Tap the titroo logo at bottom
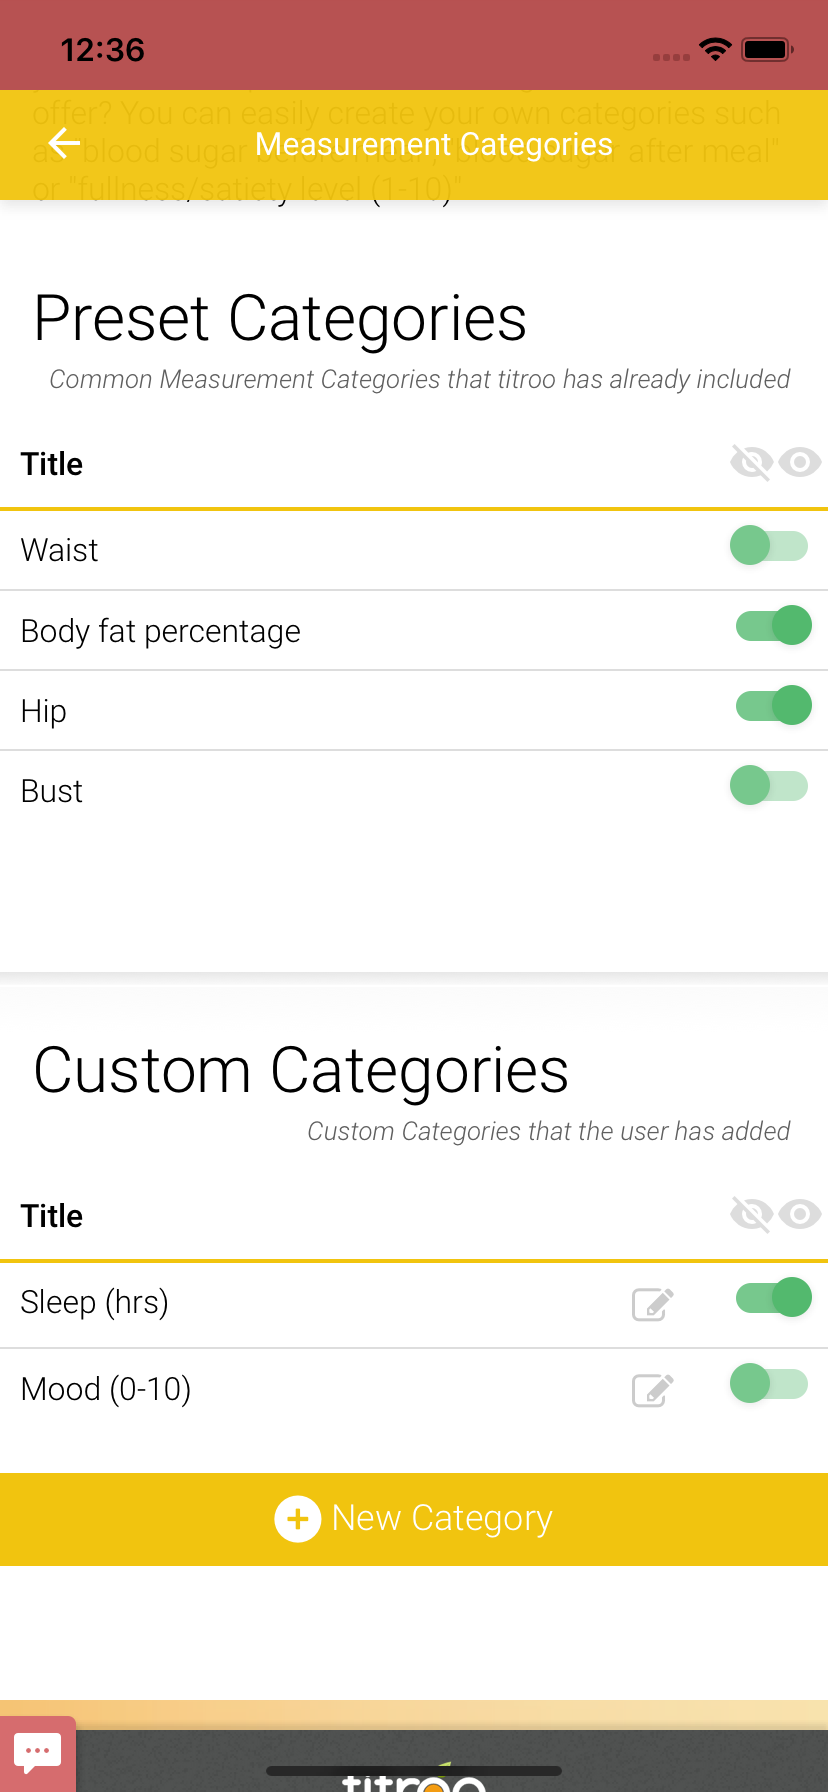This screenshot has width=828, height=1792. [x=413, y=1780]
